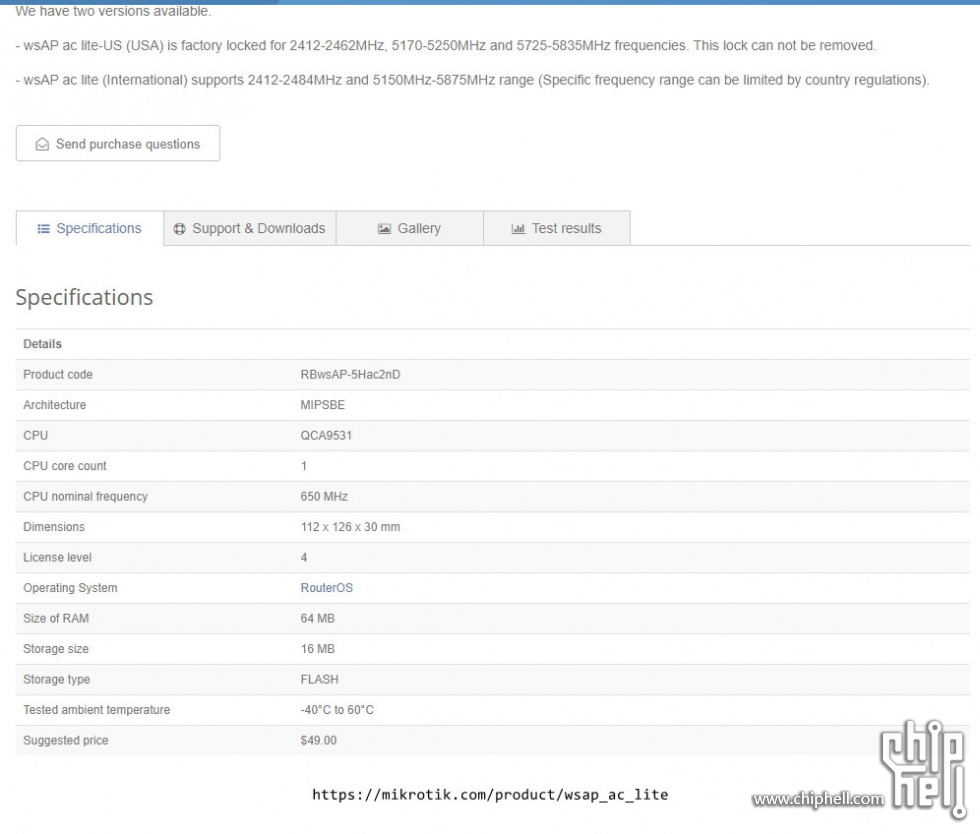The width and height of the screenshot is (980, 834).
Task: Click the list icon on Specifications tab
Action: (x=43, y=229)
